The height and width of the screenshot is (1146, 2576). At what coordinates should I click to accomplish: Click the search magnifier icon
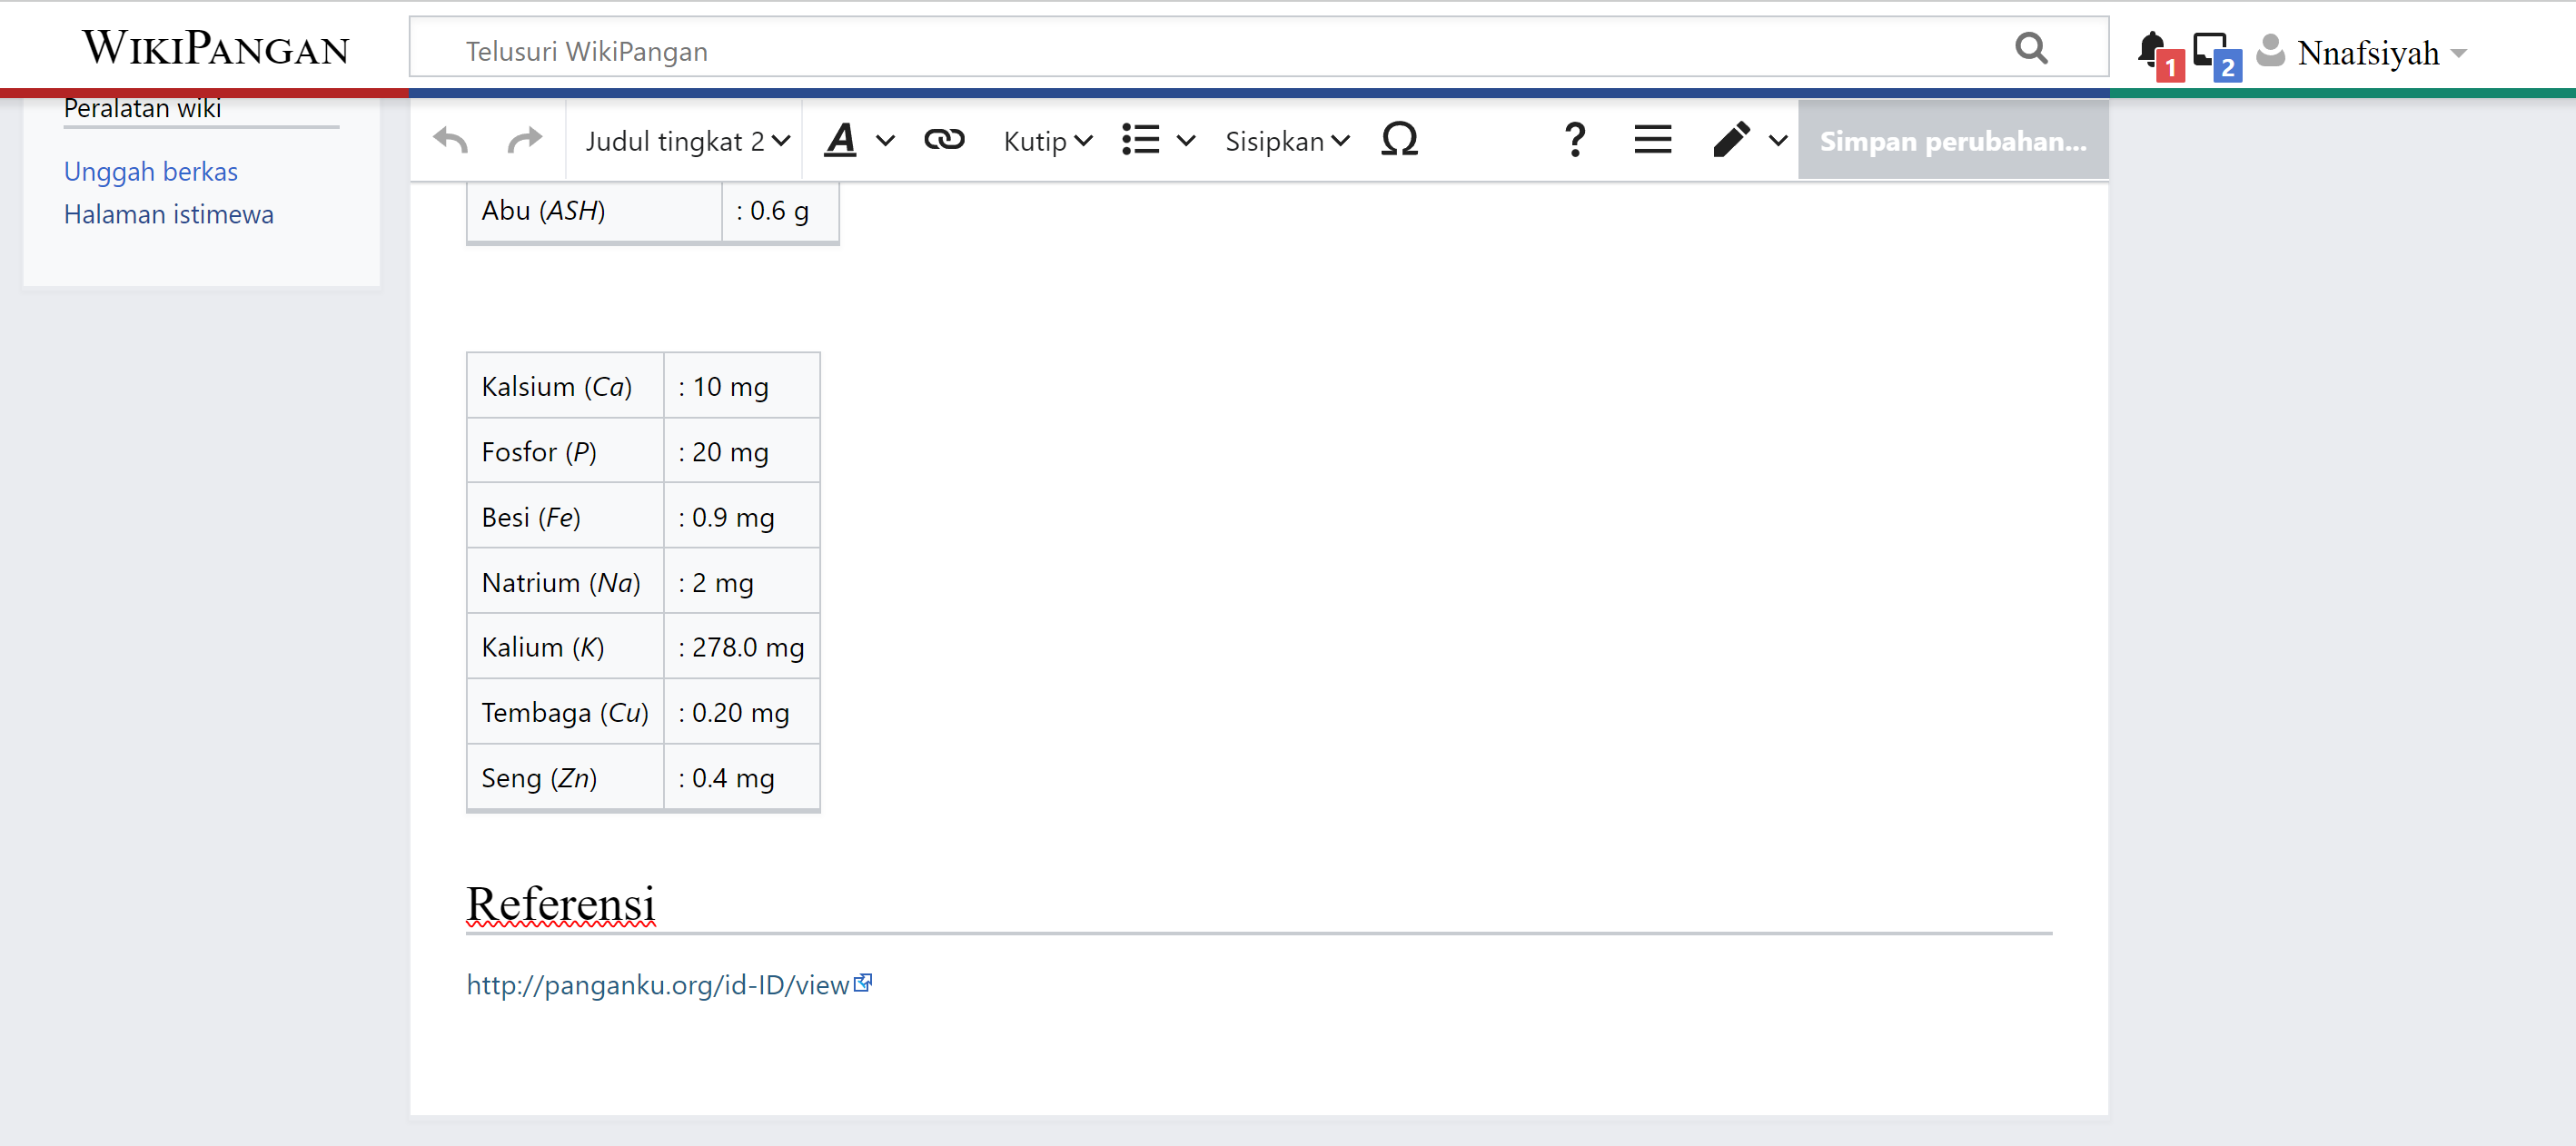click(2030, 49)
